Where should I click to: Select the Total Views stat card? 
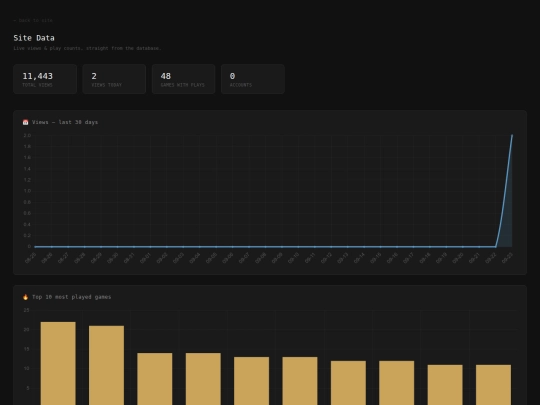[45, 79]
